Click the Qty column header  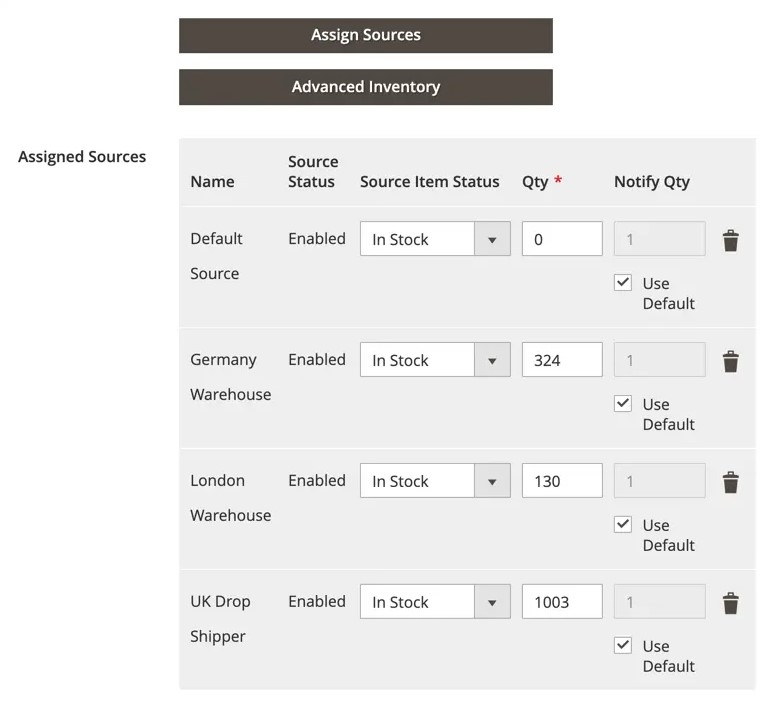(542, 182)
